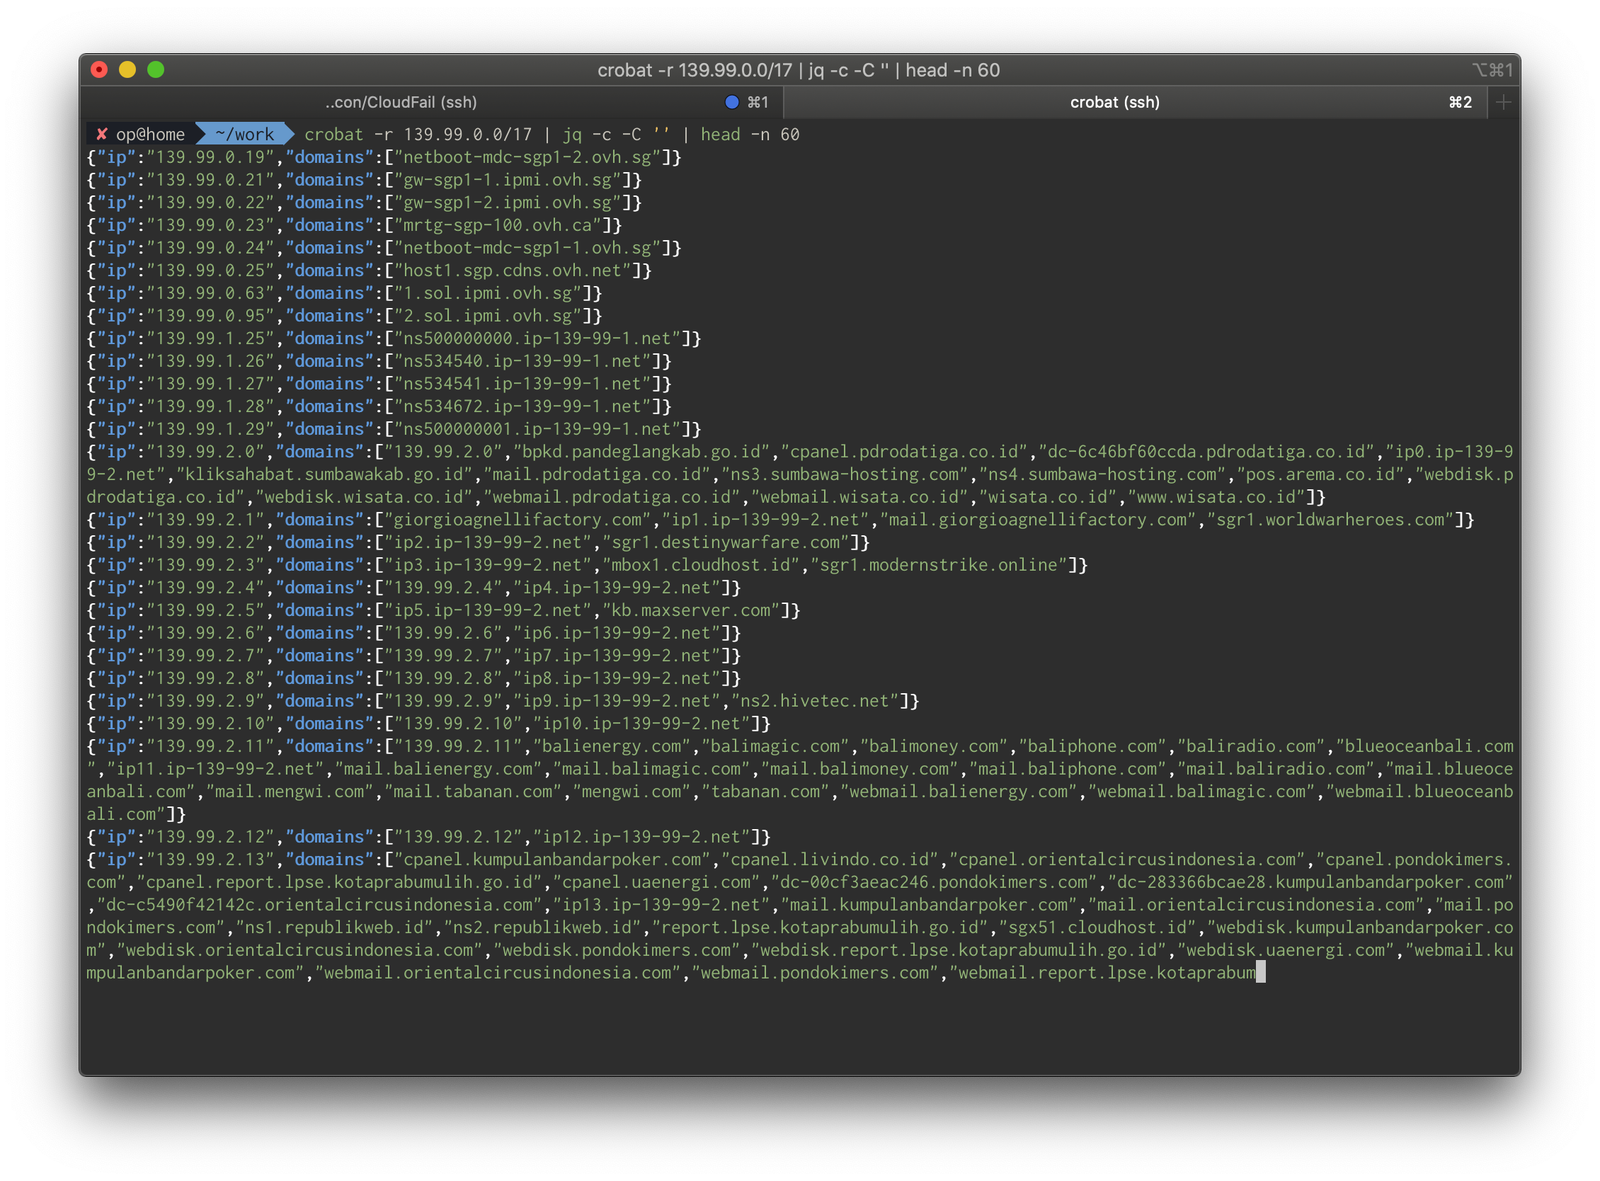Click domain "gw-sgp1-1.ipmi.ovh.sg"

512,180
